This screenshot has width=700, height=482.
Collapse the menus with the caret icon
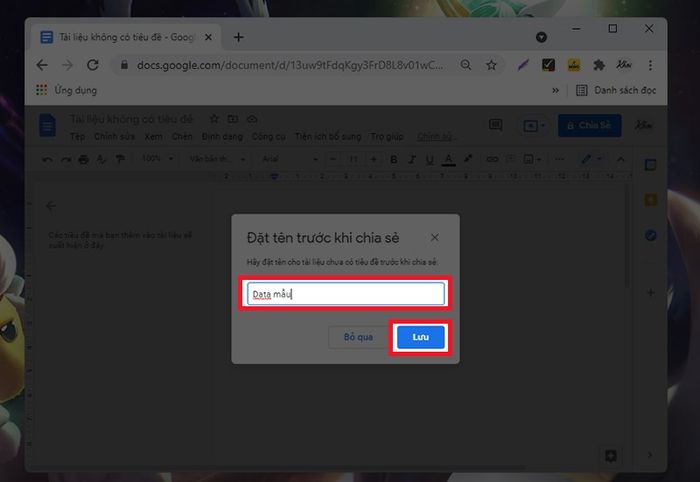(x=621, y=159)
